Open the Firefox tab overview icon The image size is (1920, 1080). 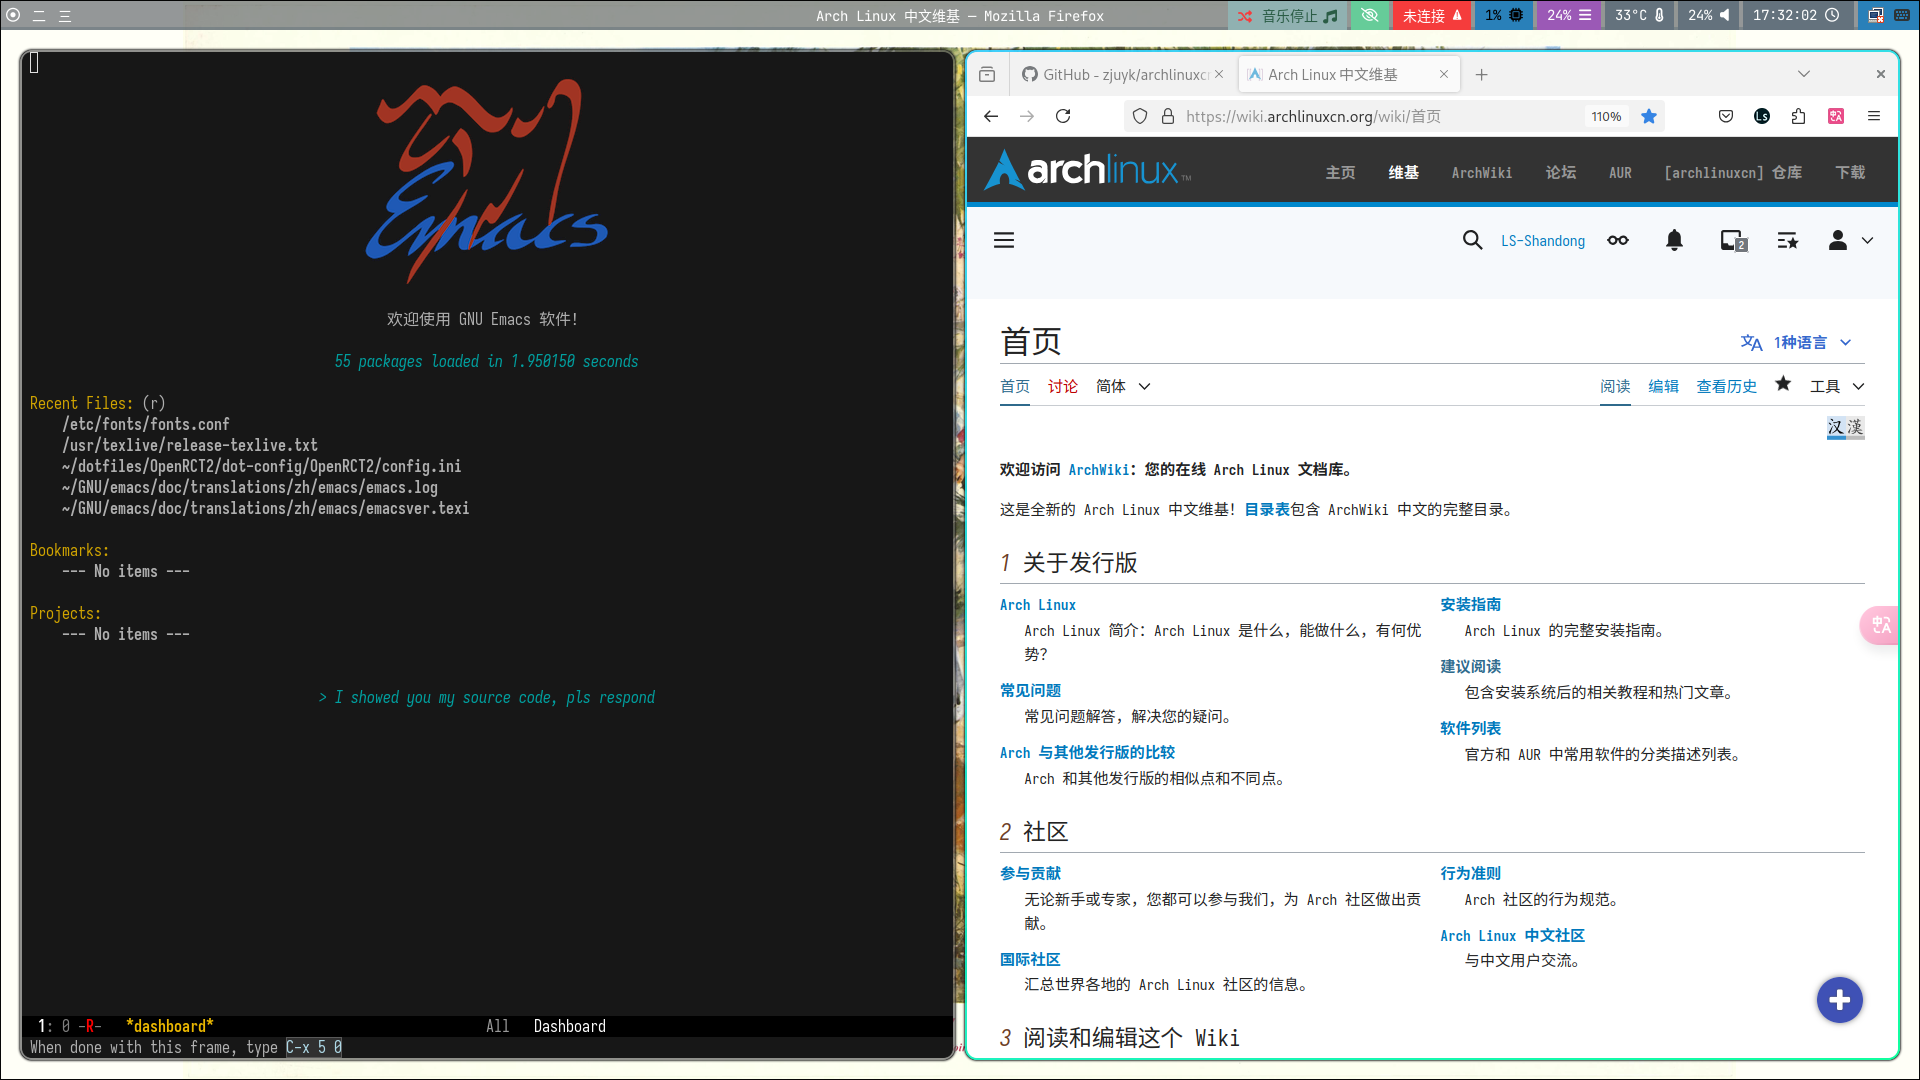[987, 74]
